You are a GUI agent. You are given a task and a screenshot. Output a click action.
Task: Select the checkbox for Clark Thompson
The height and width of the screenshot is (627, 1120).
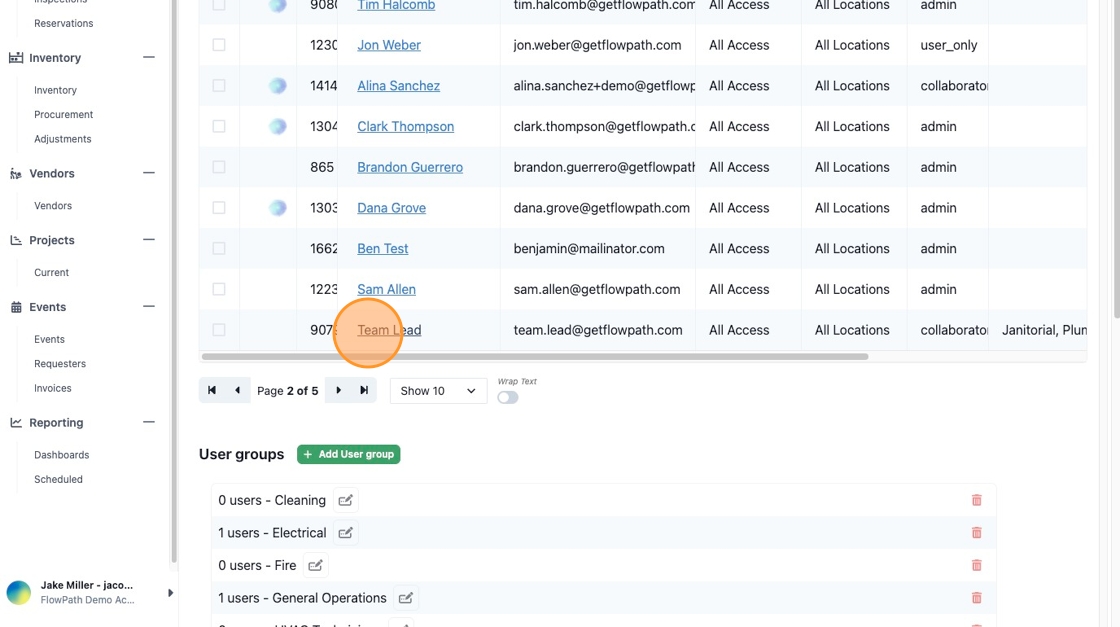(219, 126)
